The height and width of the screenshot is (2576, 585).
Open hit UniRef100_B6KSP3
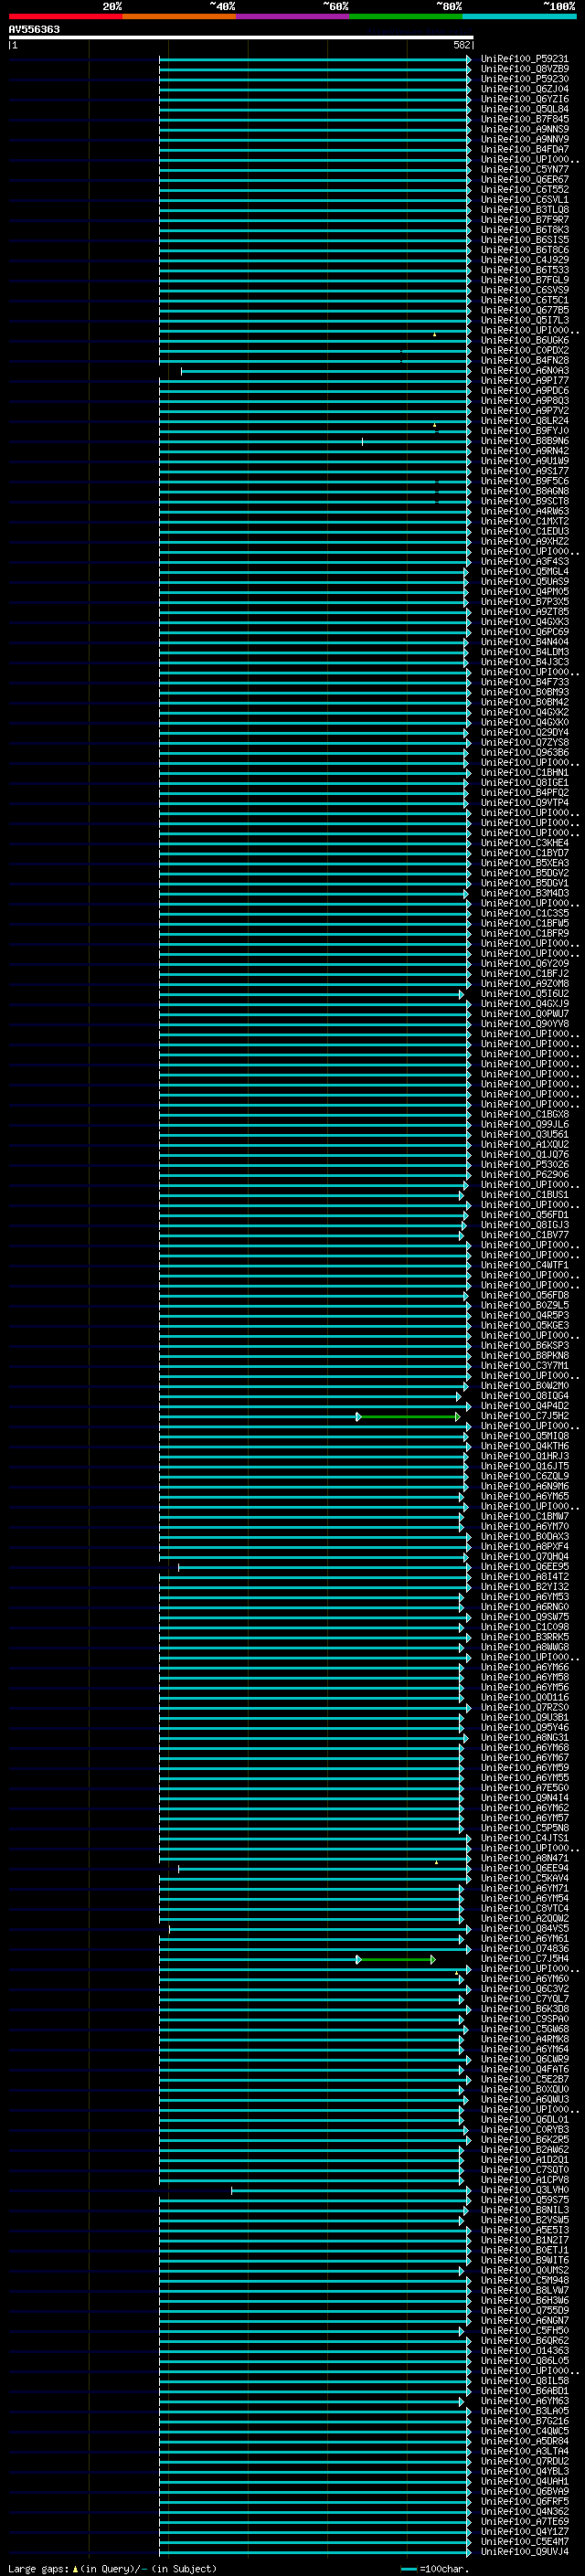click(x=524, y=1346)
